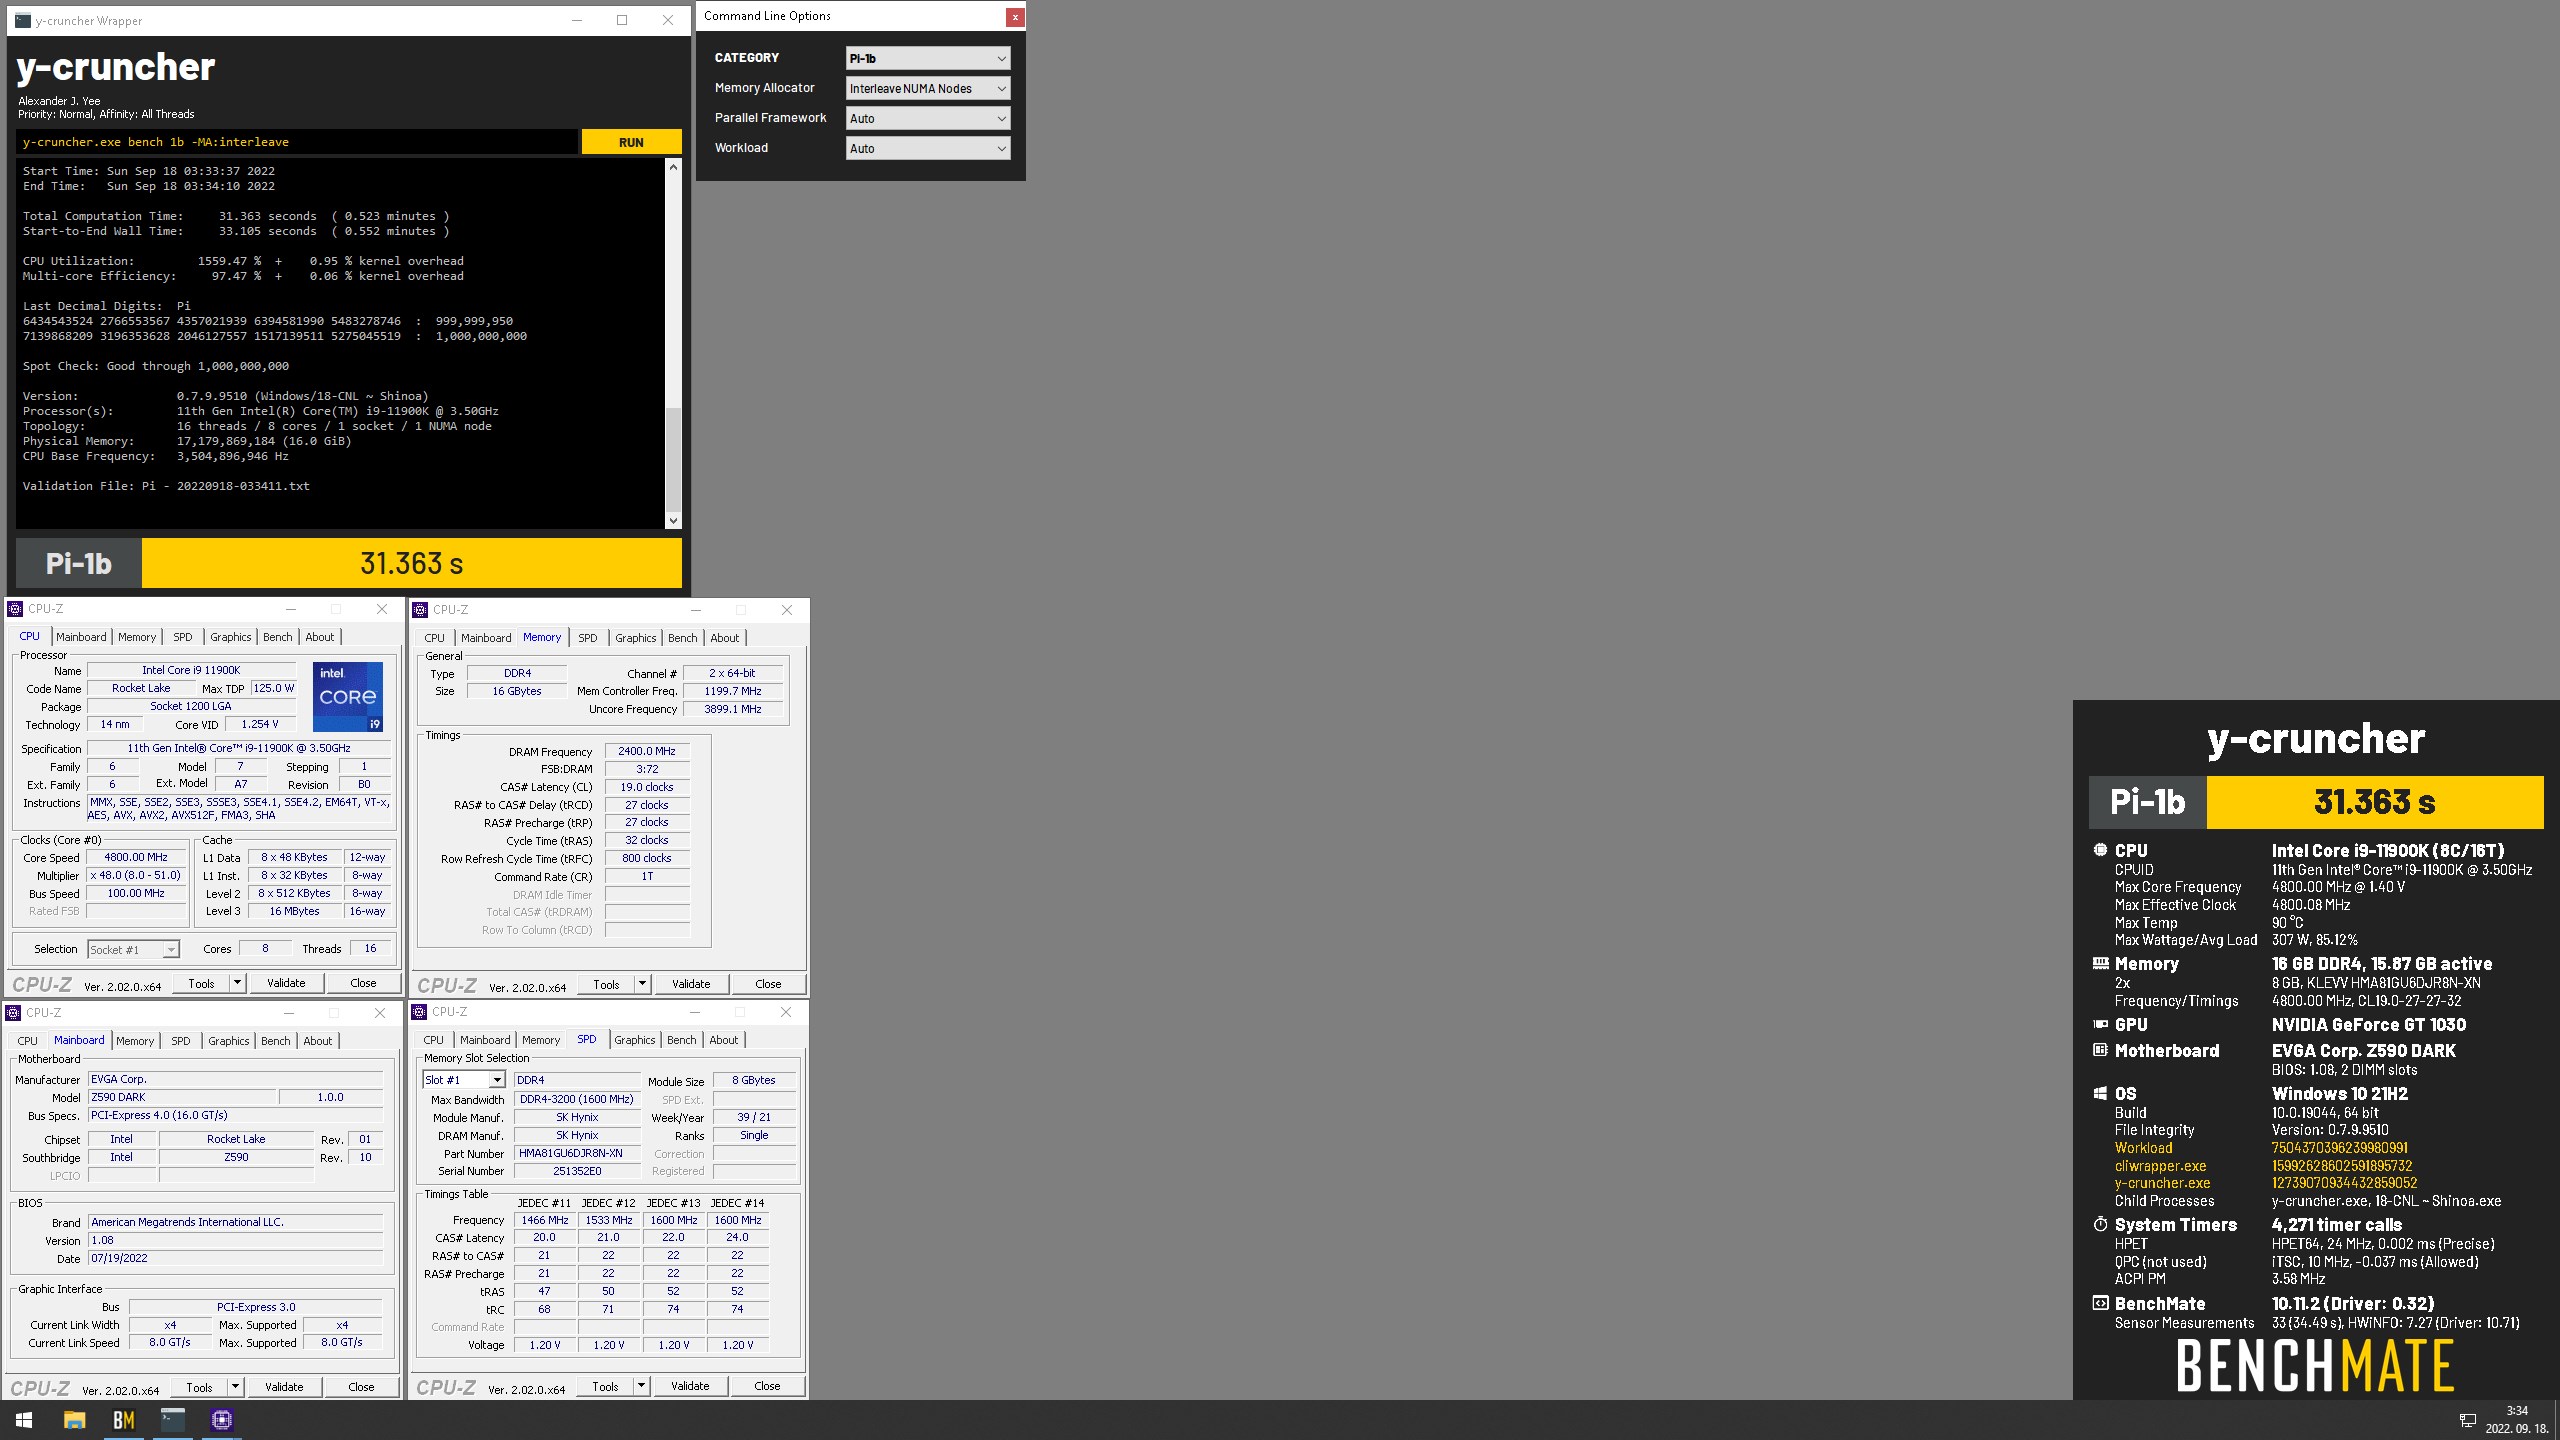Click the Workload hash 7504370396239980991

coord(2339,1148)
